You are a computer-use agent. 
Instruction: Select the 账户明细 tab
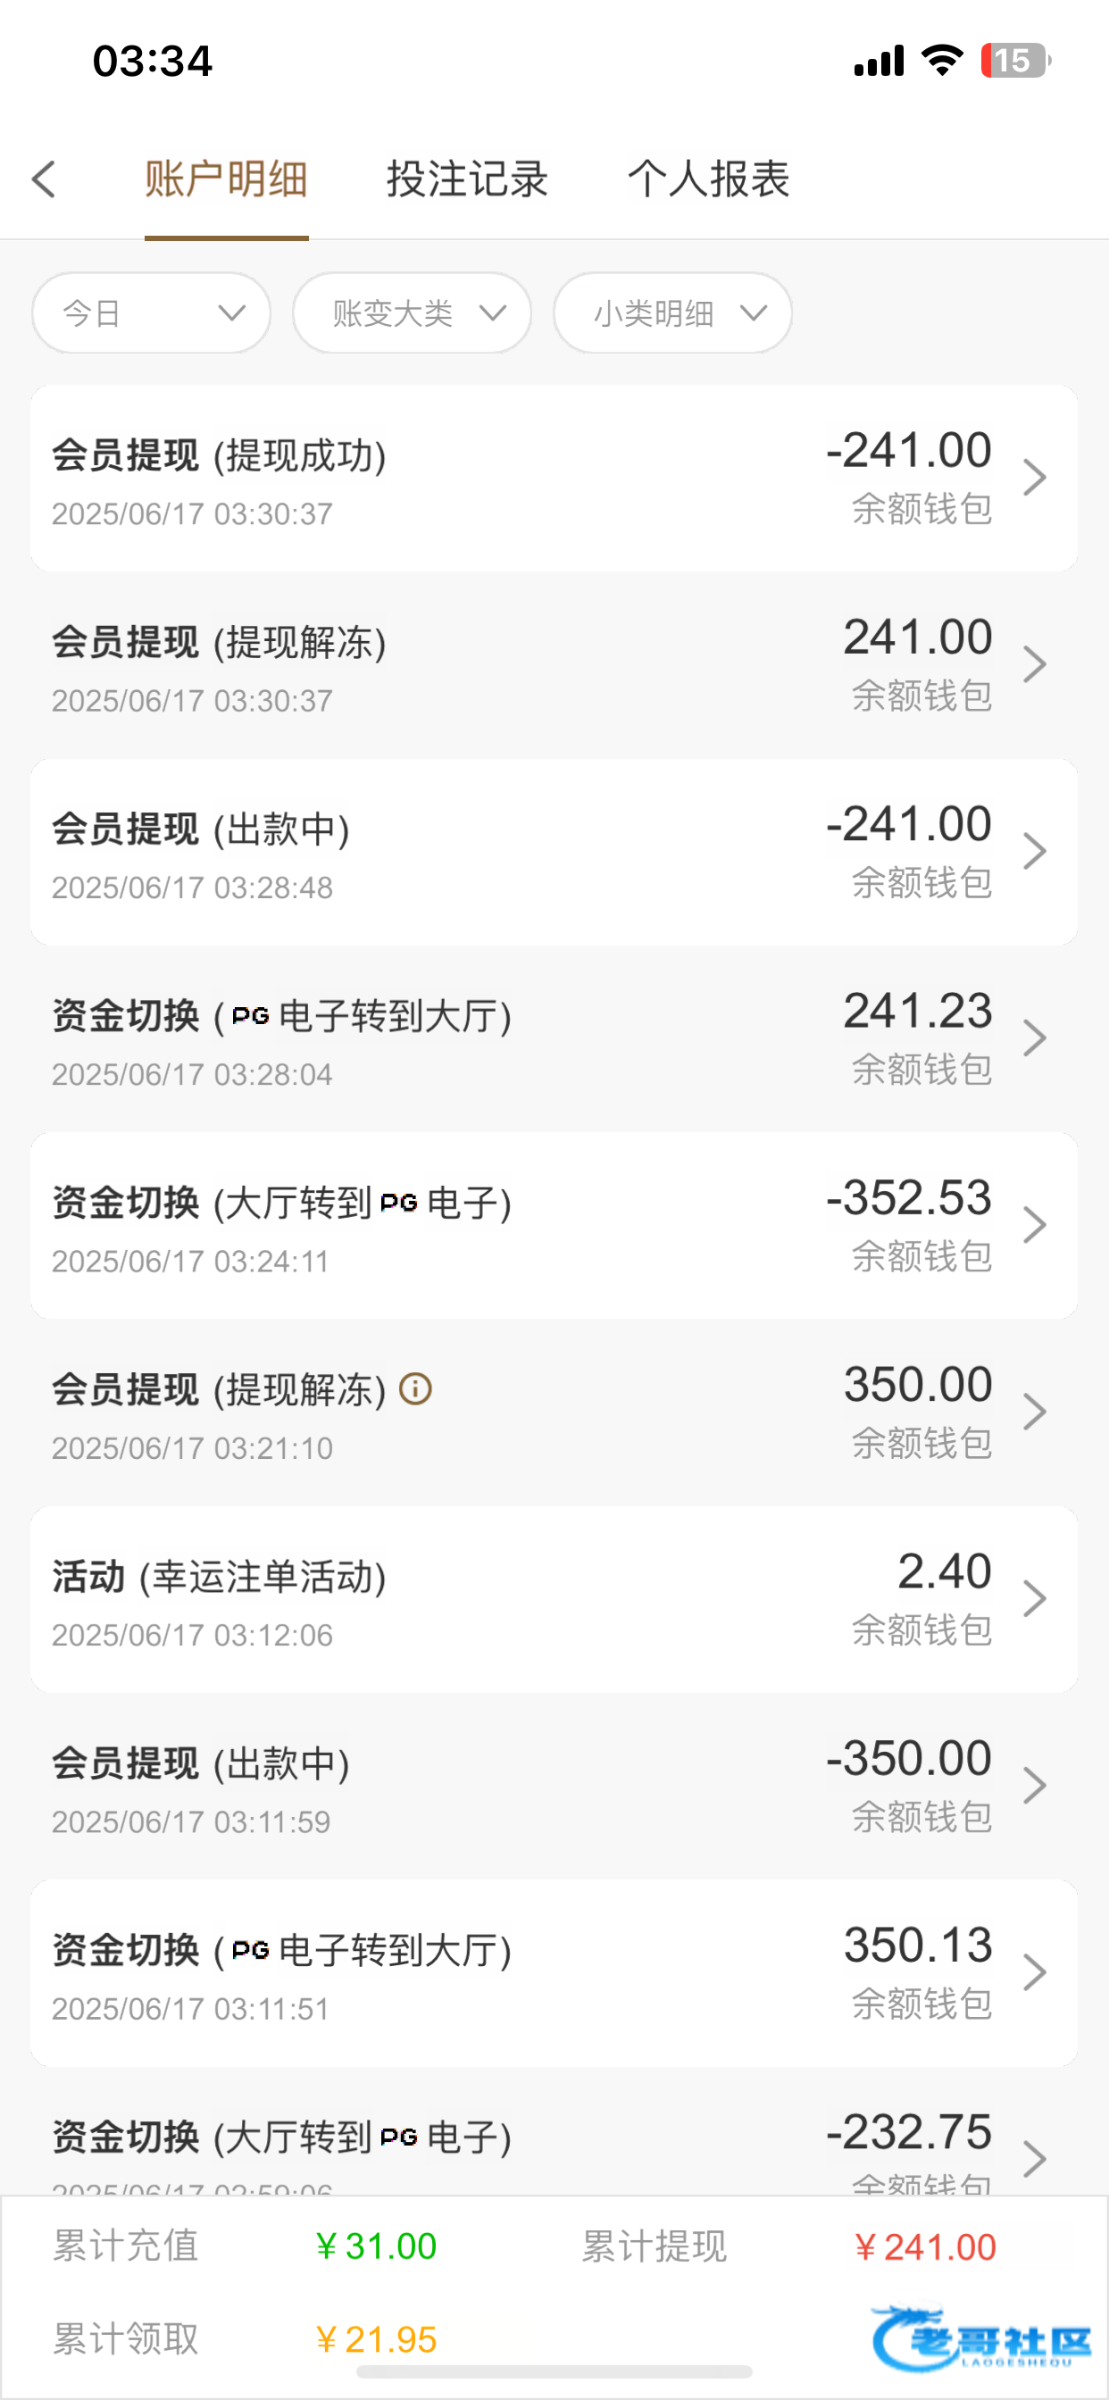point(226,180)
